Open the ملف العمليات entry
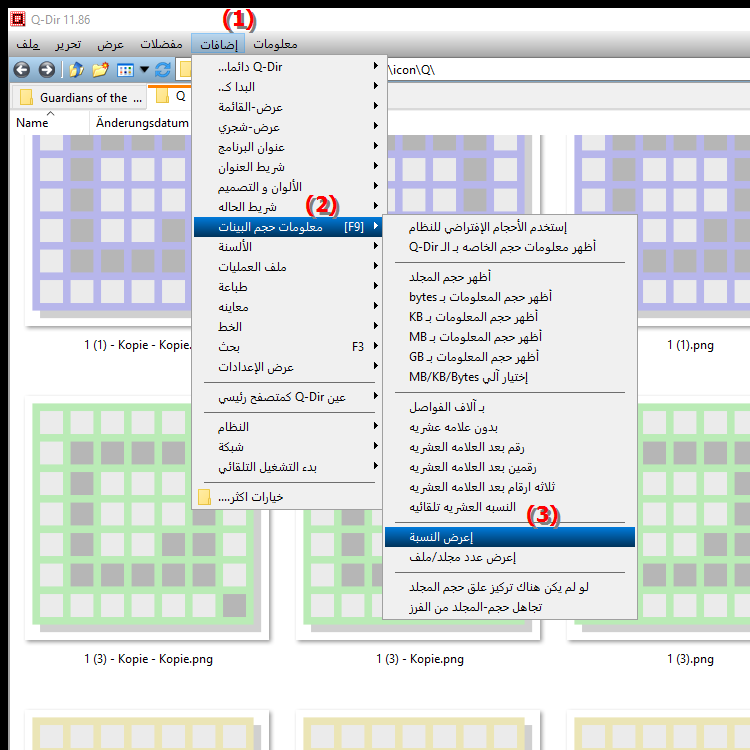 (x=287, y=267)
